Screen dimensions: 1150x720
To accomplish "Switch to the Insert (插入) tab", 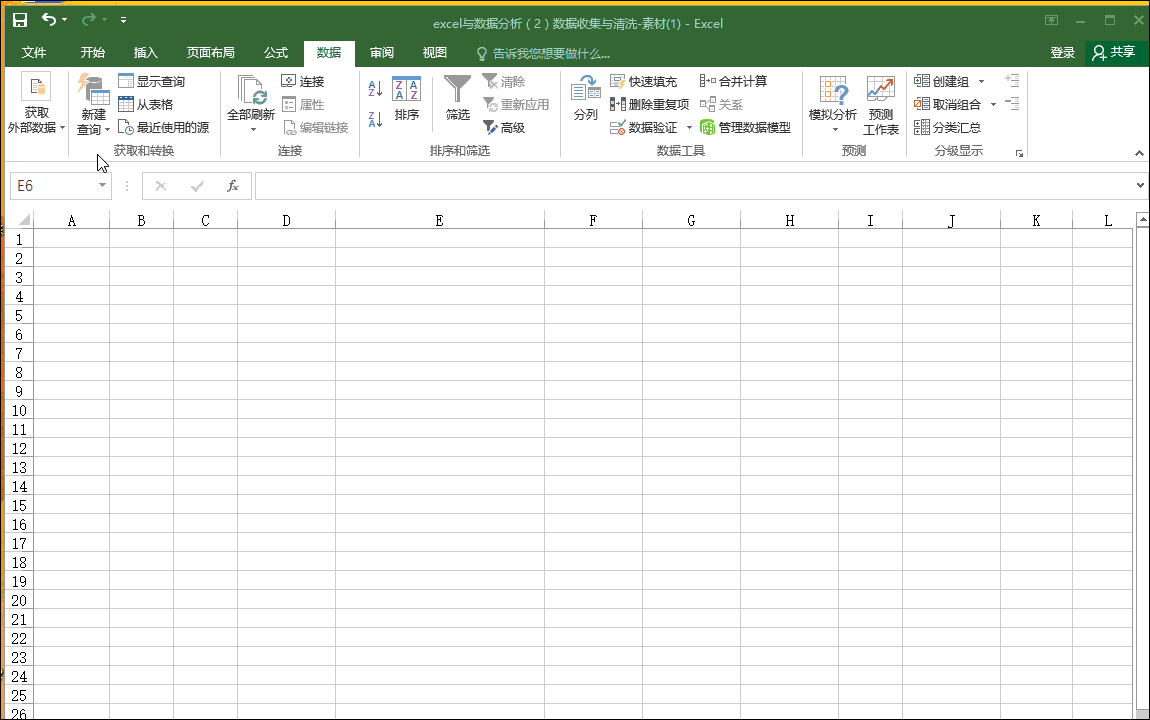I will [145, 53].
